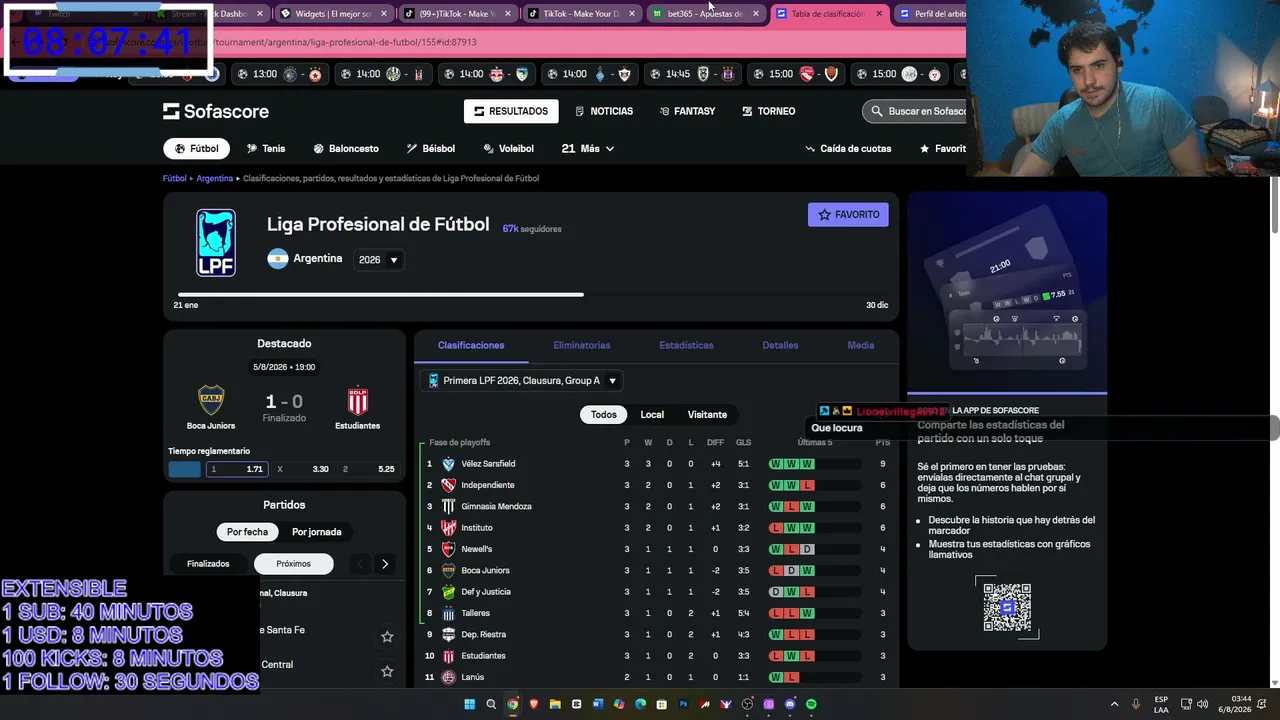Click the Def y Justicia team crest
The width and height of the screenshot is (1280, 720).
click(448, 592)
